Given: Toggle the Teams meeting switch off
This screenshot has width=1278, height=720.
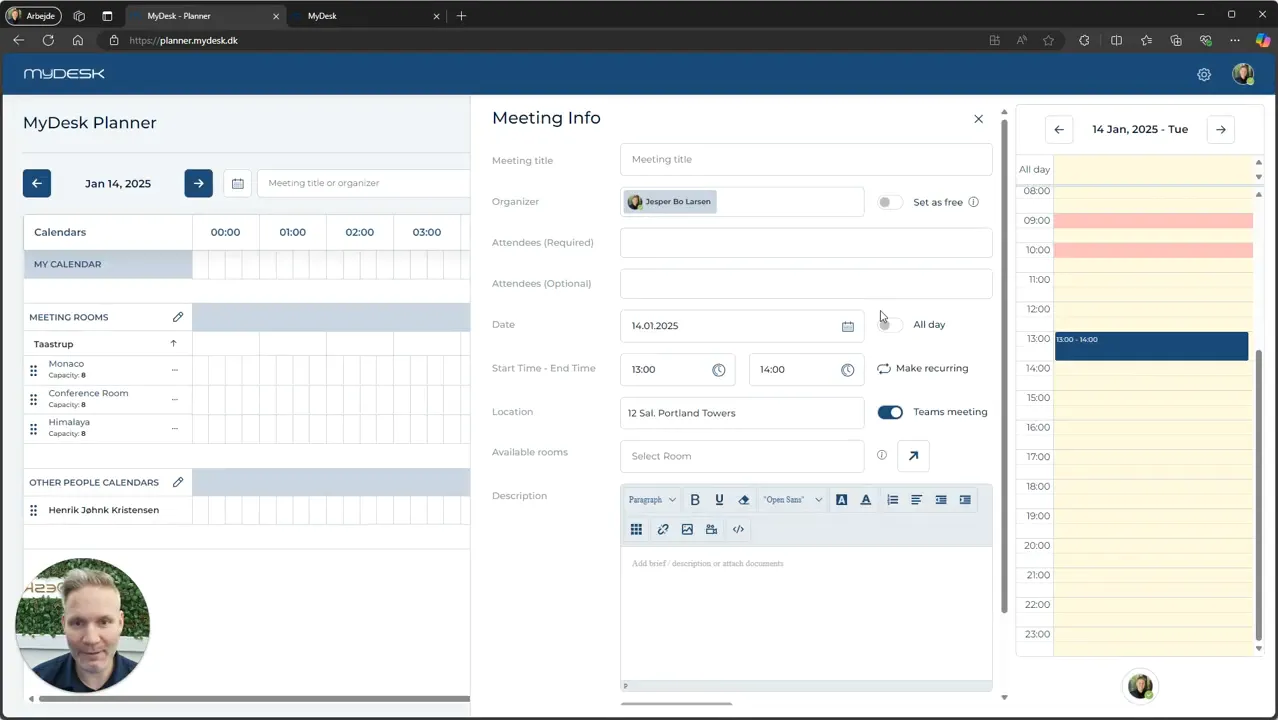Looking at the screenshot, I should coord(890,412).
